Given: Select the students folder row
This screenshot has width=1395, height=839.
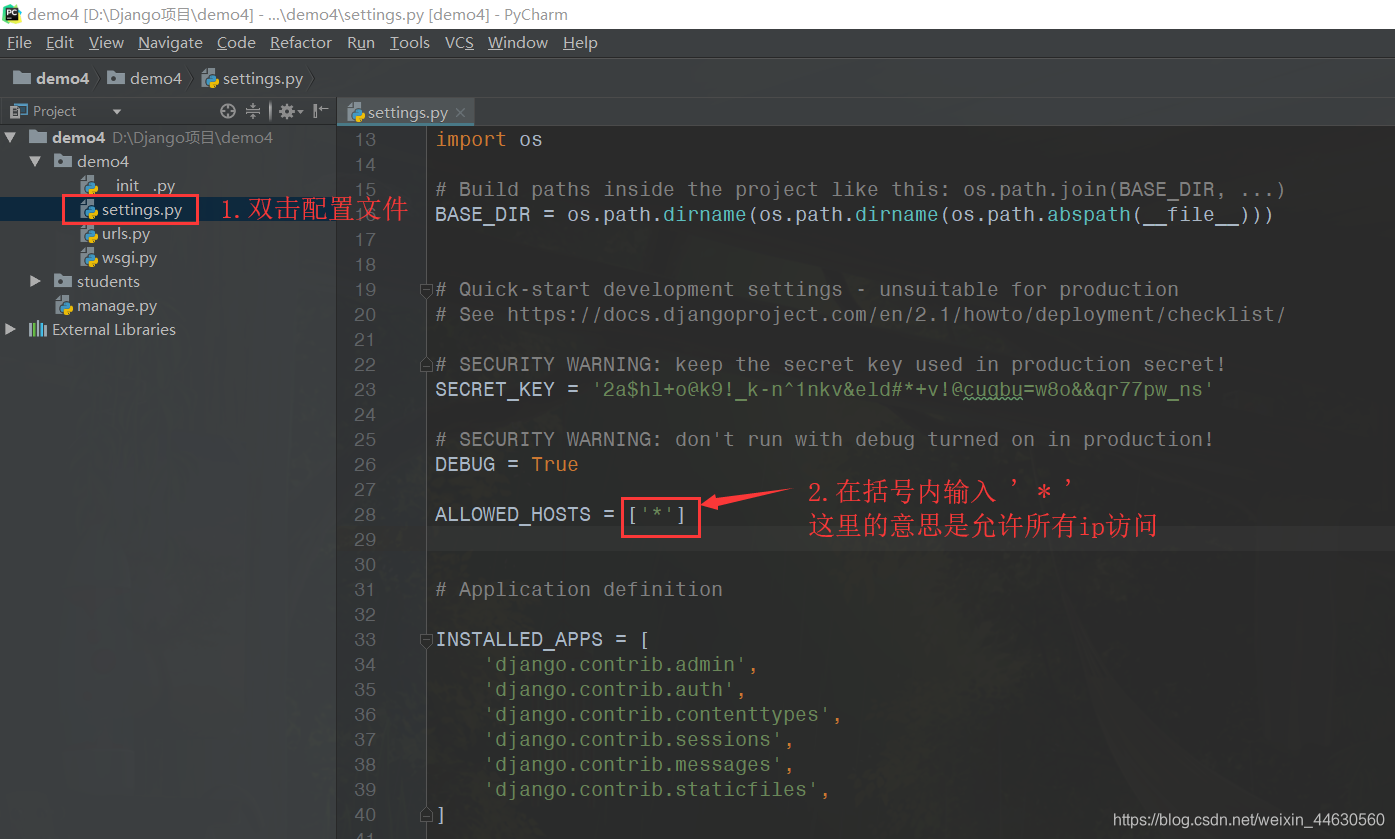Looking at the screenshot, I should (168, 281).
